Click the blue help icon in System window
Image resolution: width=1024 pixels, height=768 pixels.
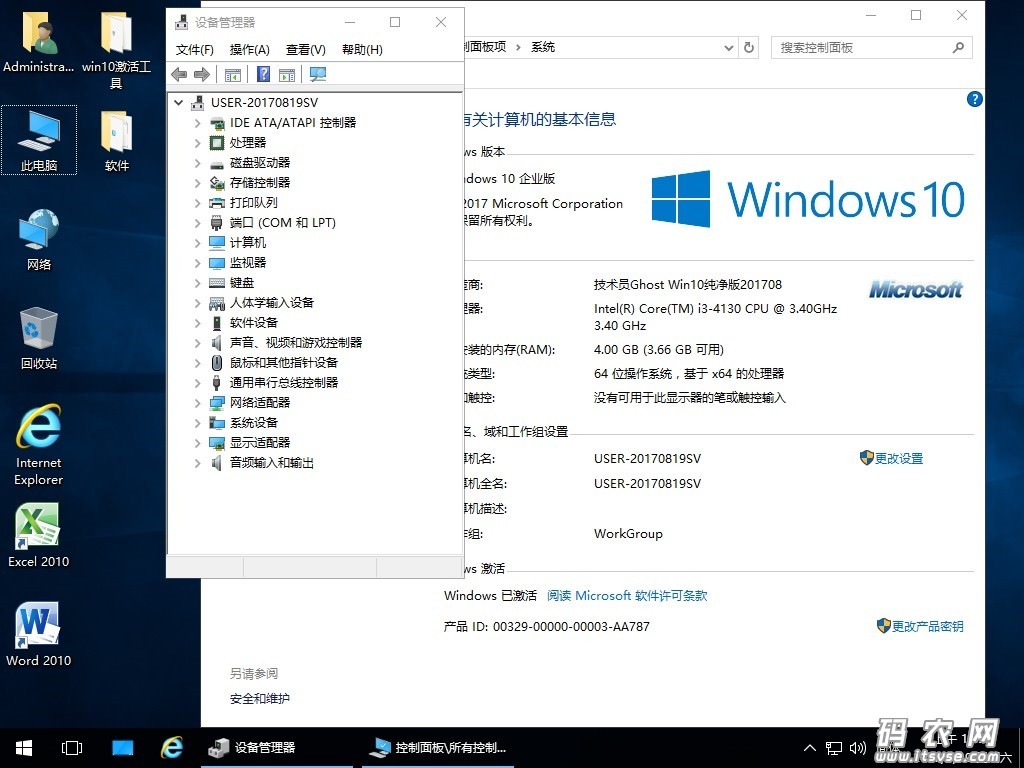(974, 99)
